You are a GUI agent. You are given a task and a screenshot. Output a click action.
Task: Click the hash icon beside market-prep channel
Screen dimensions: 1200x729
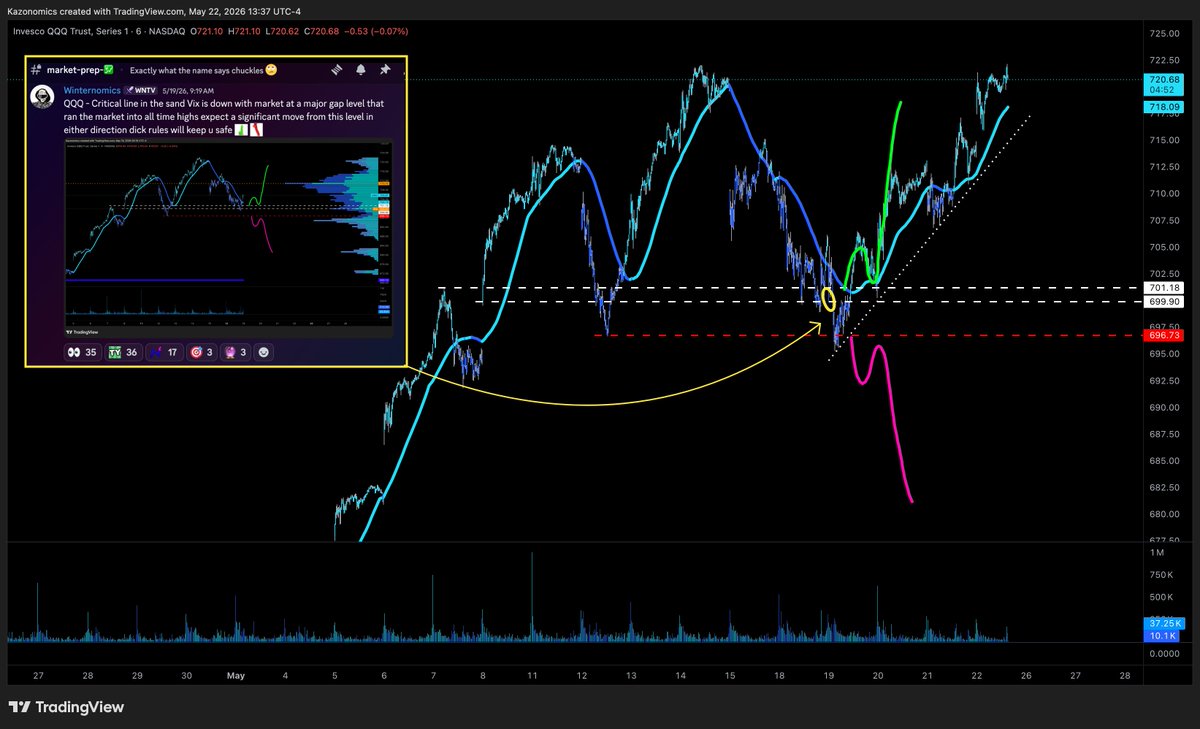[36, 71]
